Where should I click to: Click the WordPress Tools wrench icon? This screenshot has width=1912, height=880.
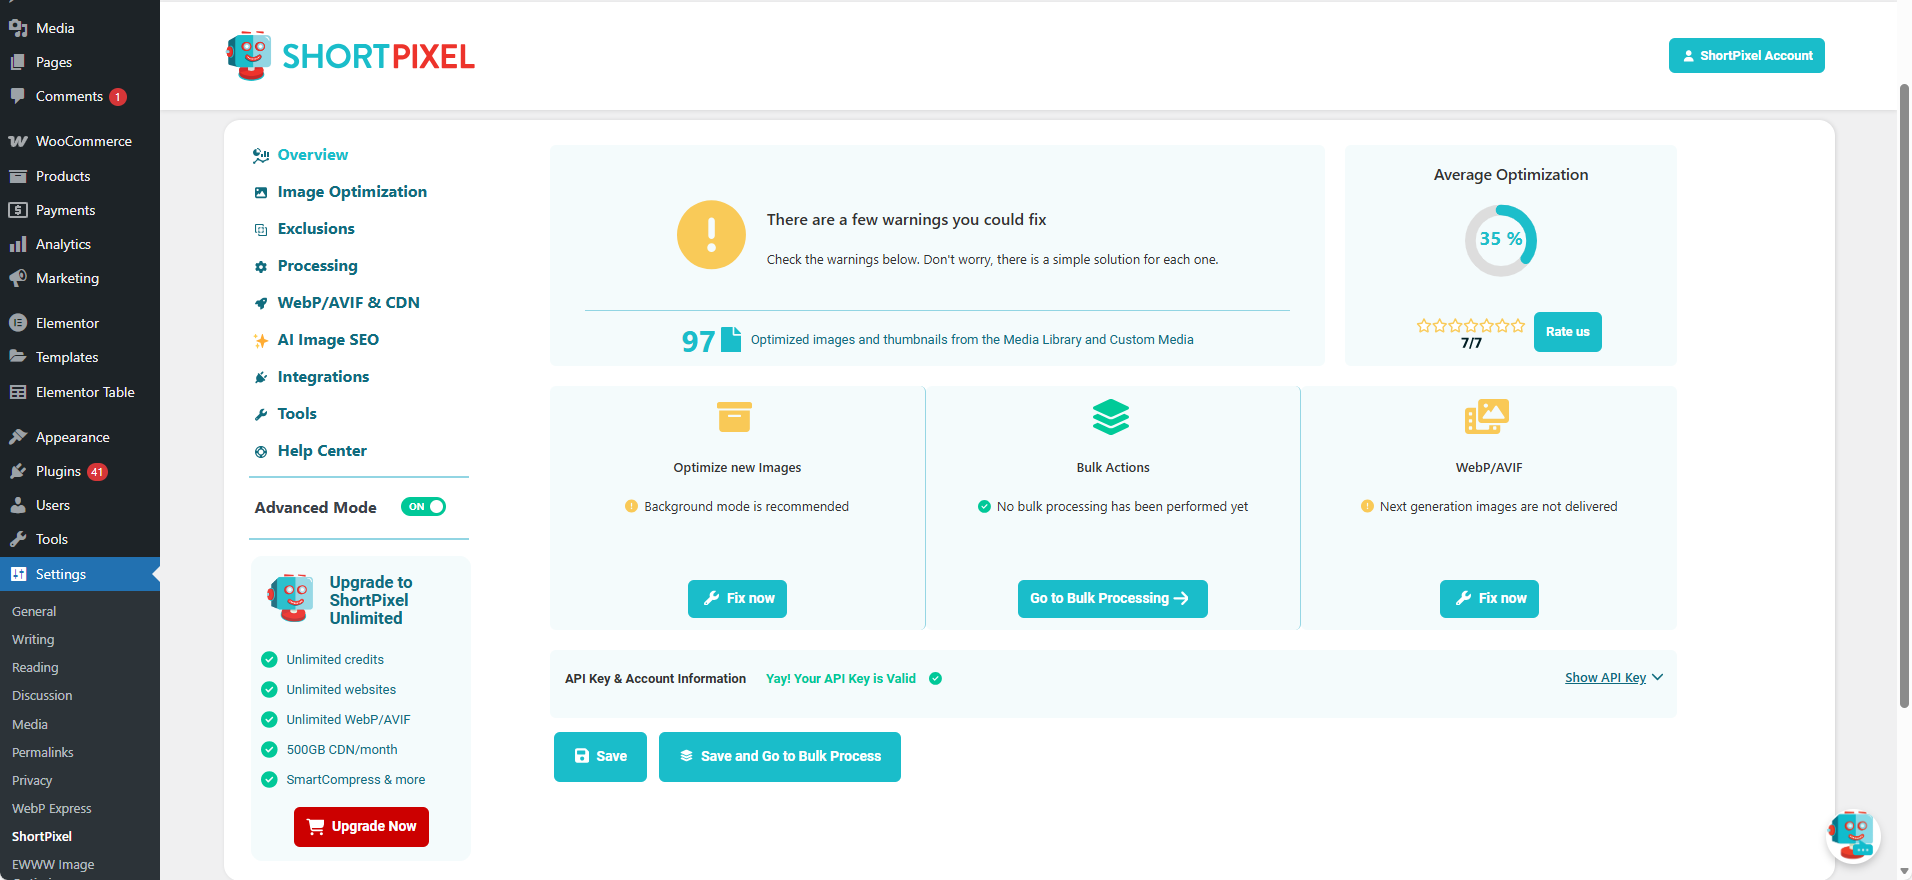tap(18, 539)
